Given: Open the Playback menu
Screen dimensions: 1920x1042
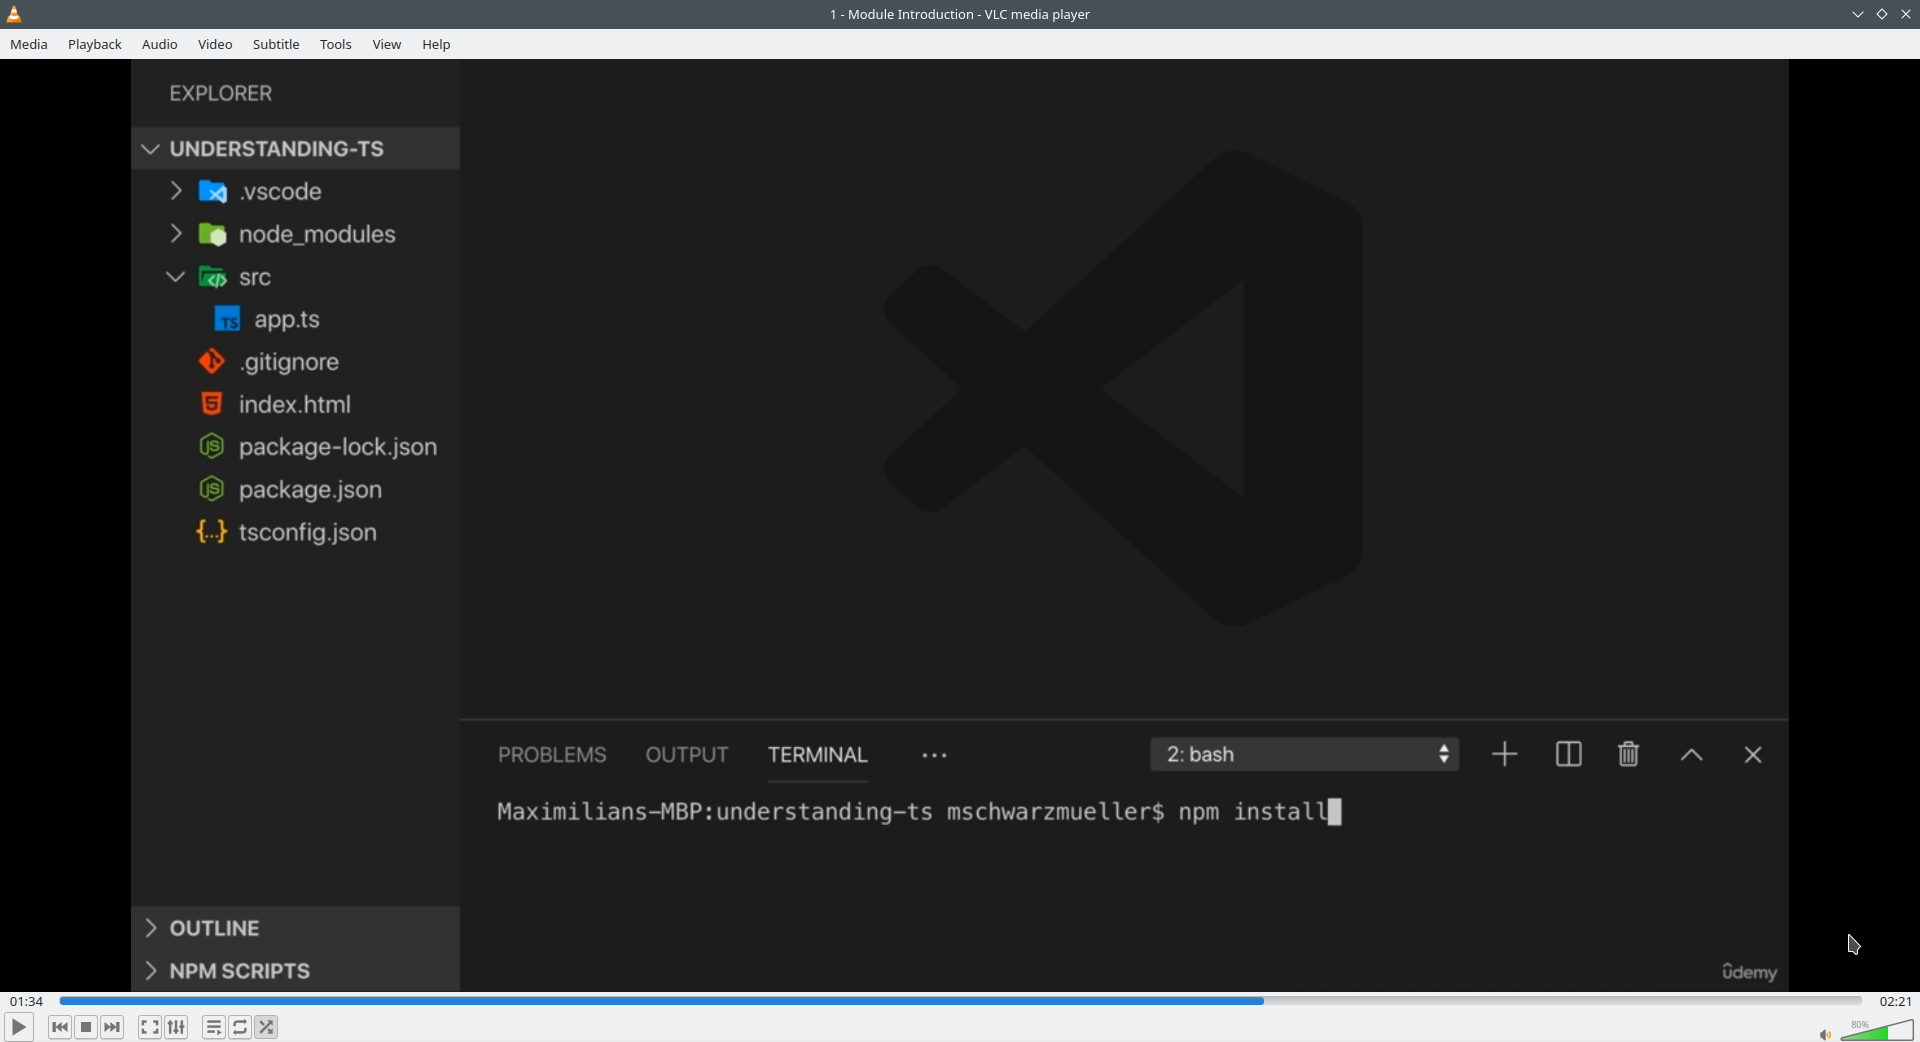Looking at the screenshot, I should tap(95, 44).
